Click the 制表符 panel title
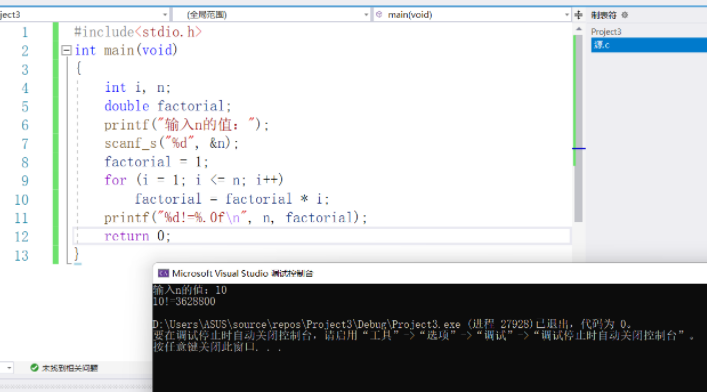The width and height of the screenshot is (707, 392). coord(603,15)
